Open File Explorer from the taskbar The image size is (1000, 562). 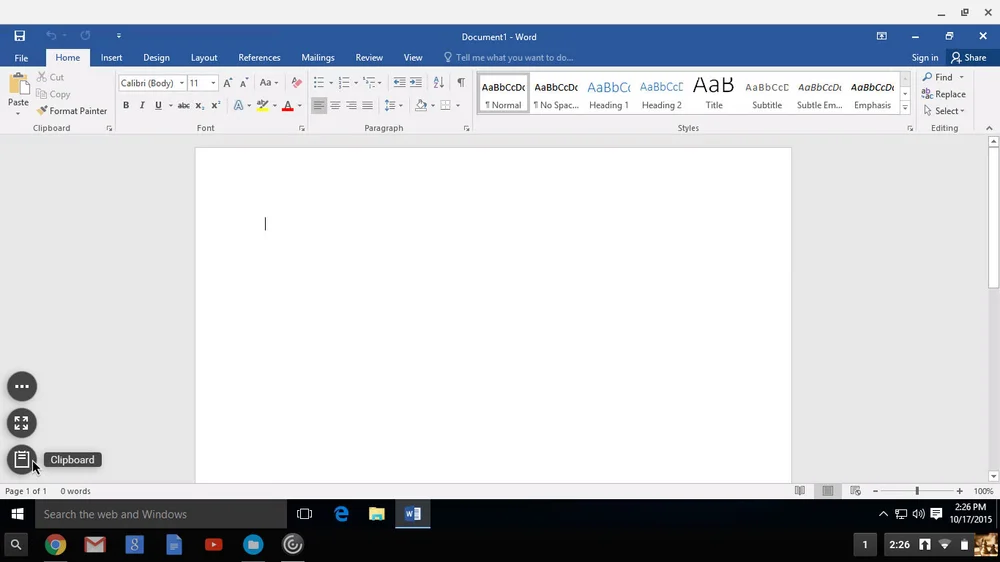point(376,514)
